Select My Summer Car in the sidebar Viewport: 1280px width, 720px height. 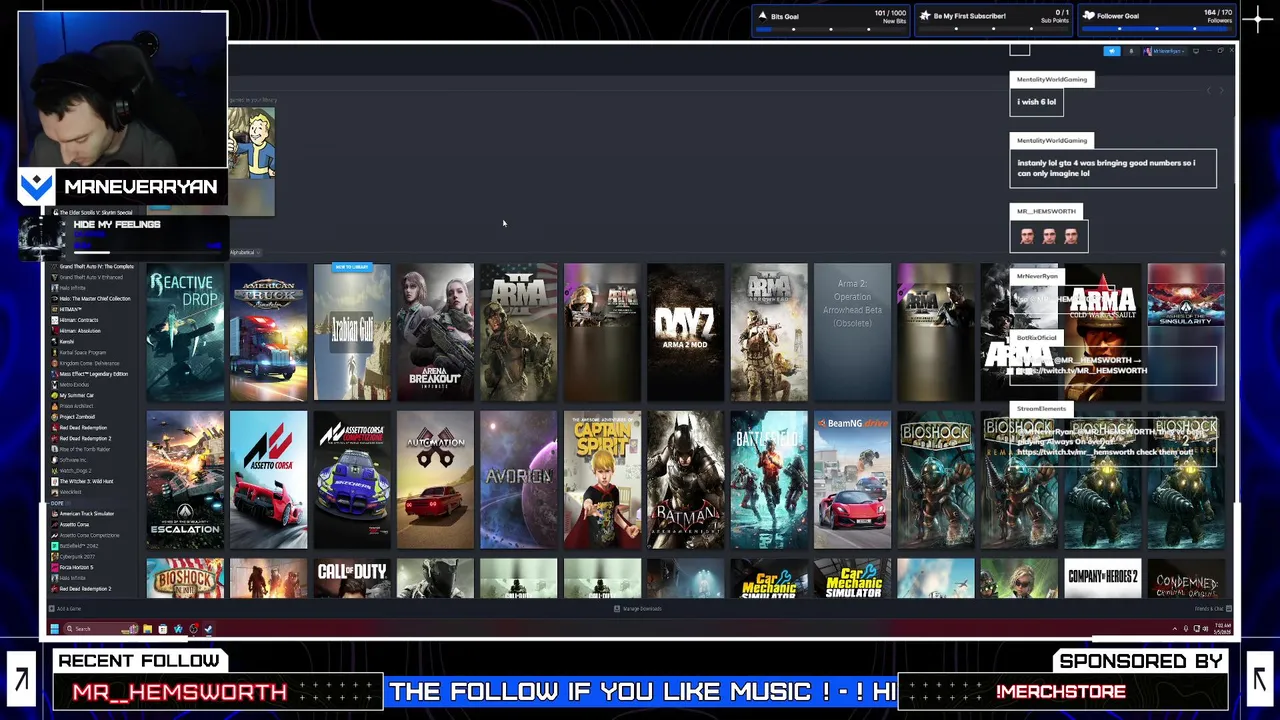pos(72,395)
